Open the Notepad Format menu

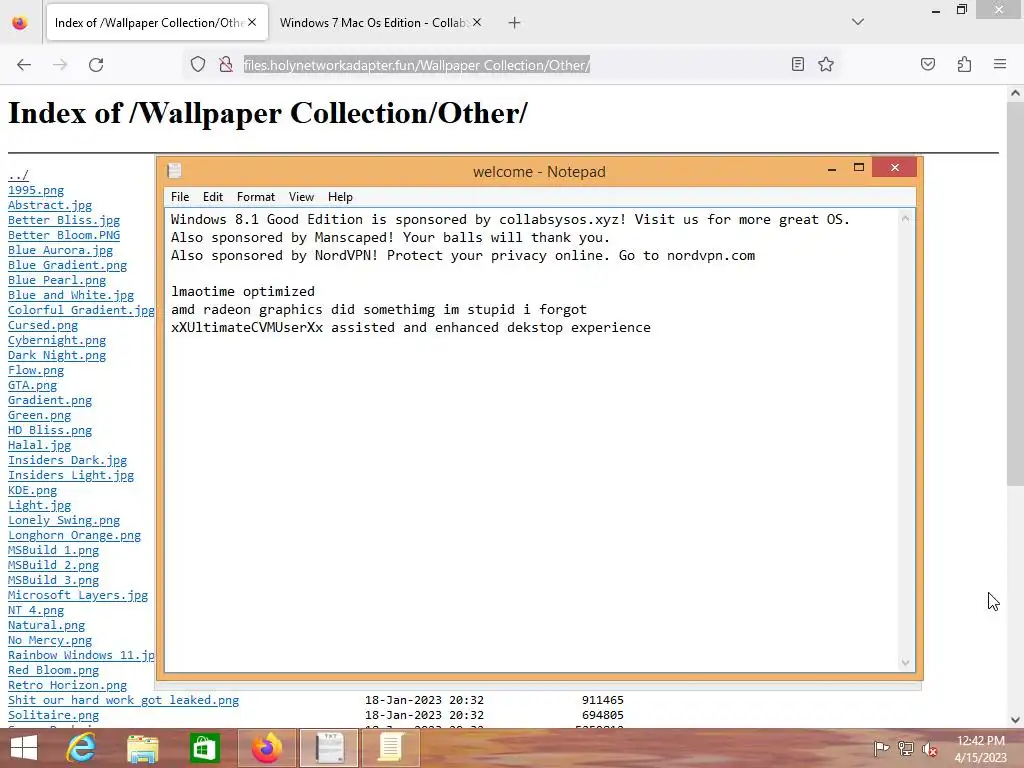255,197
